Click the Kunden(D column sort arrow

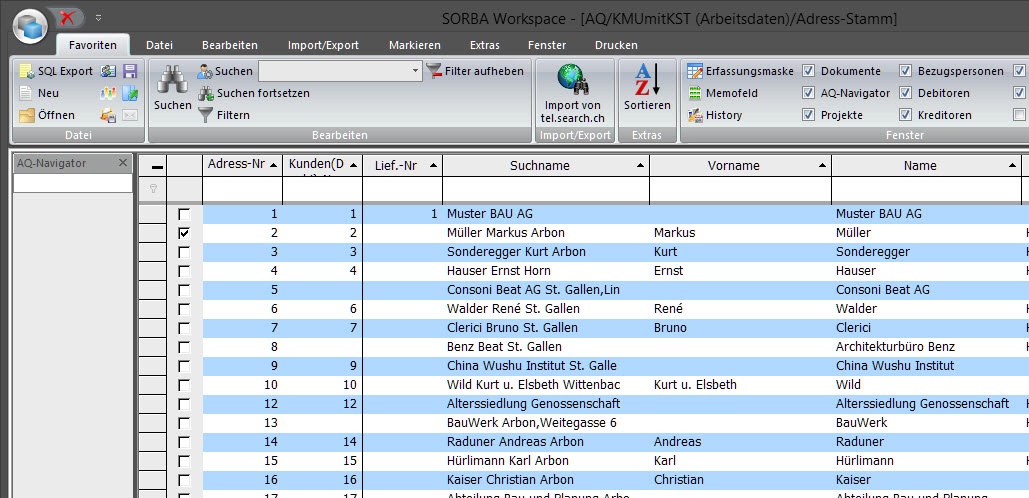[354, 165]
